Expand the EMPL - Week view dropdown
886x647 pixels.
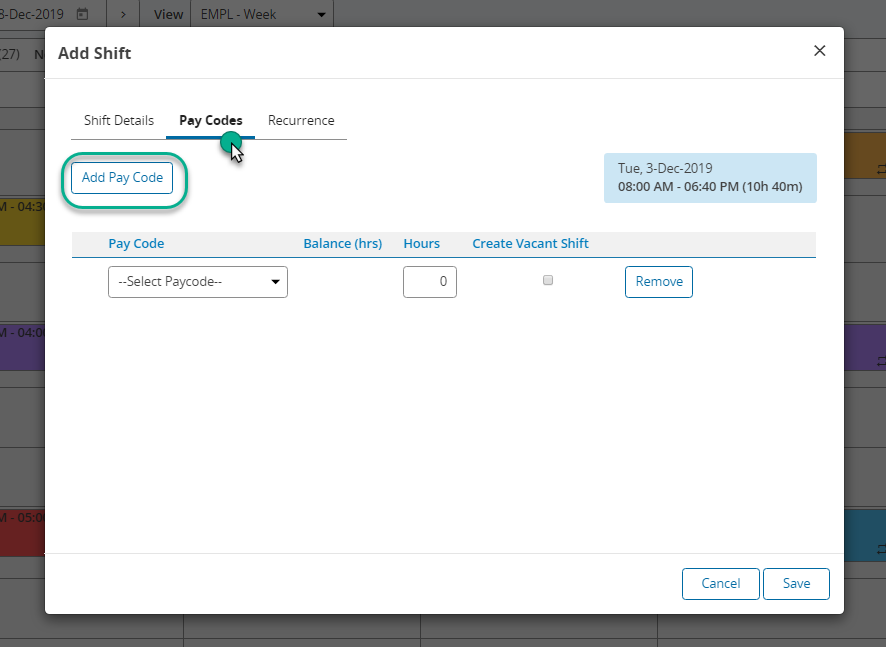tap(262, 14)
